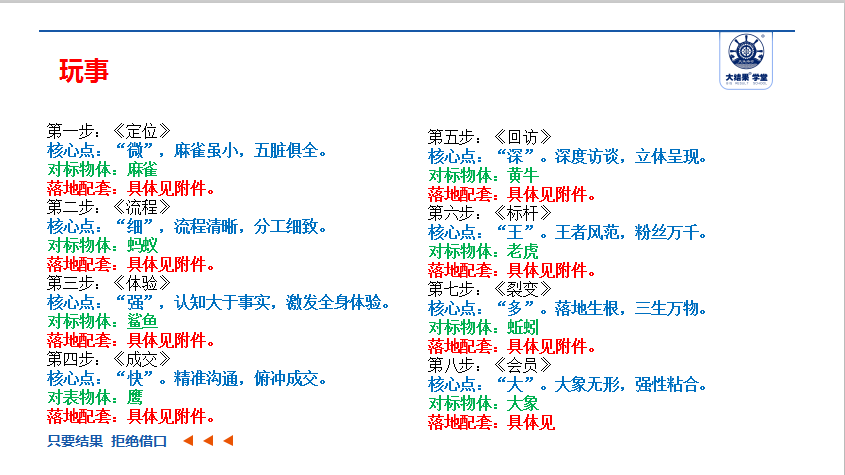Click the heading 第二步：《流程》
Screen dimensions: 845x475
point(109,207)
